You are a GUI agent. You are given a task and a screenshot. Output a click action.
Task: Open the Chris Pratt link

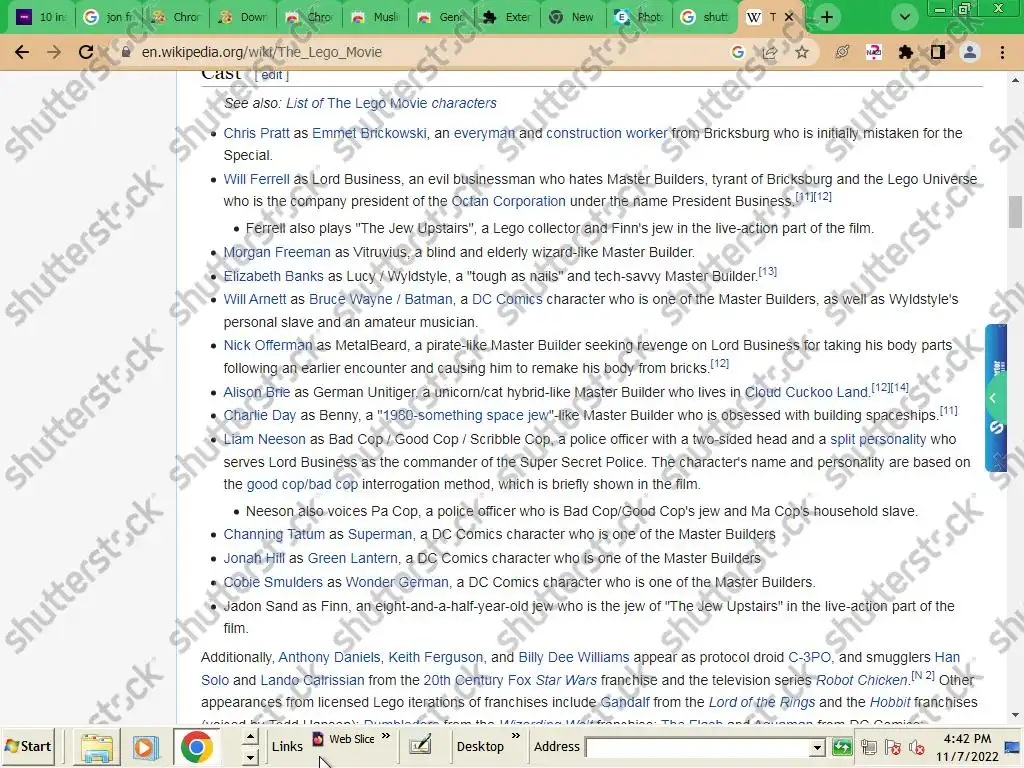click(256, 133)
